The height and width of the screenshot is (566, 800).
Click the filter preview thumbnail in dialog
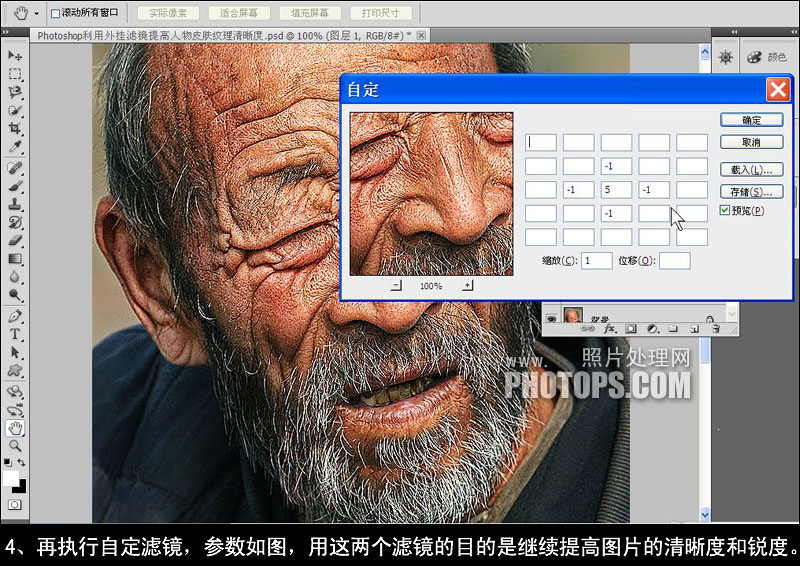coord(432,194)
